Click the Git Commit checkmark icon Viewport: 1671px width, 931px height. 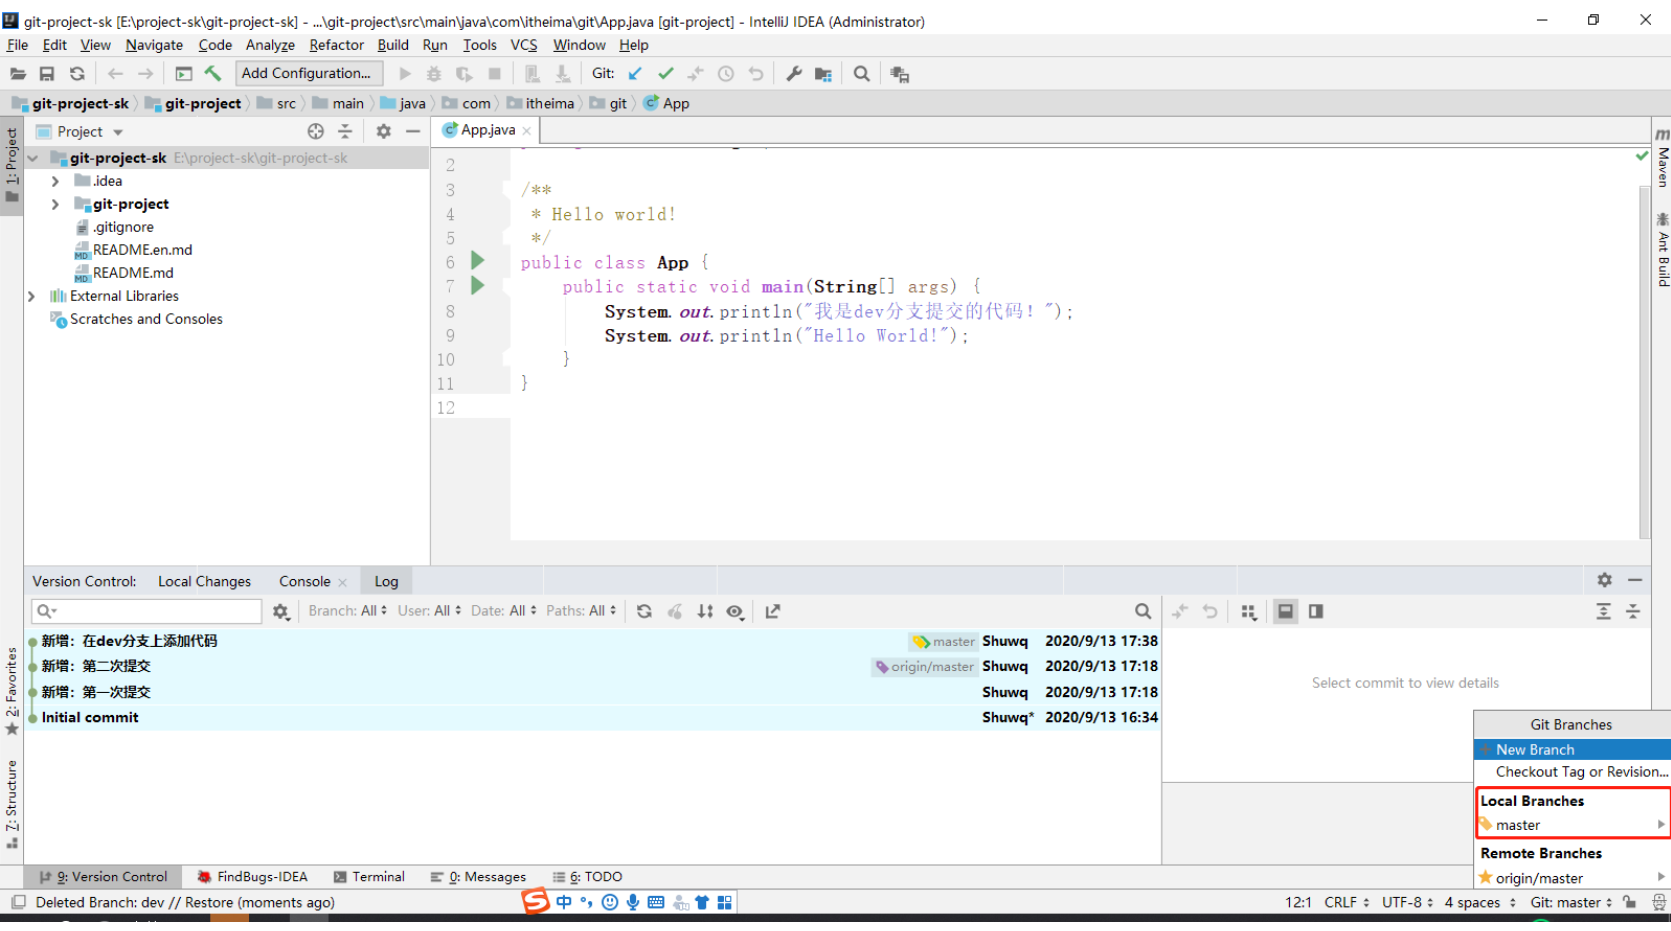(665, 73)
